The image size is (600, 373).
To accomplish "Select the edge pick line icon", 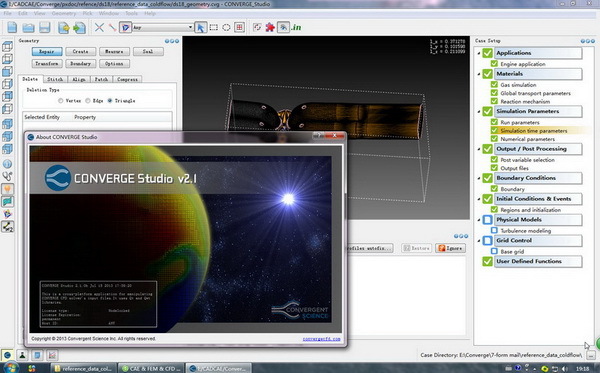I will pyautogui.click(x=112, y=27).
